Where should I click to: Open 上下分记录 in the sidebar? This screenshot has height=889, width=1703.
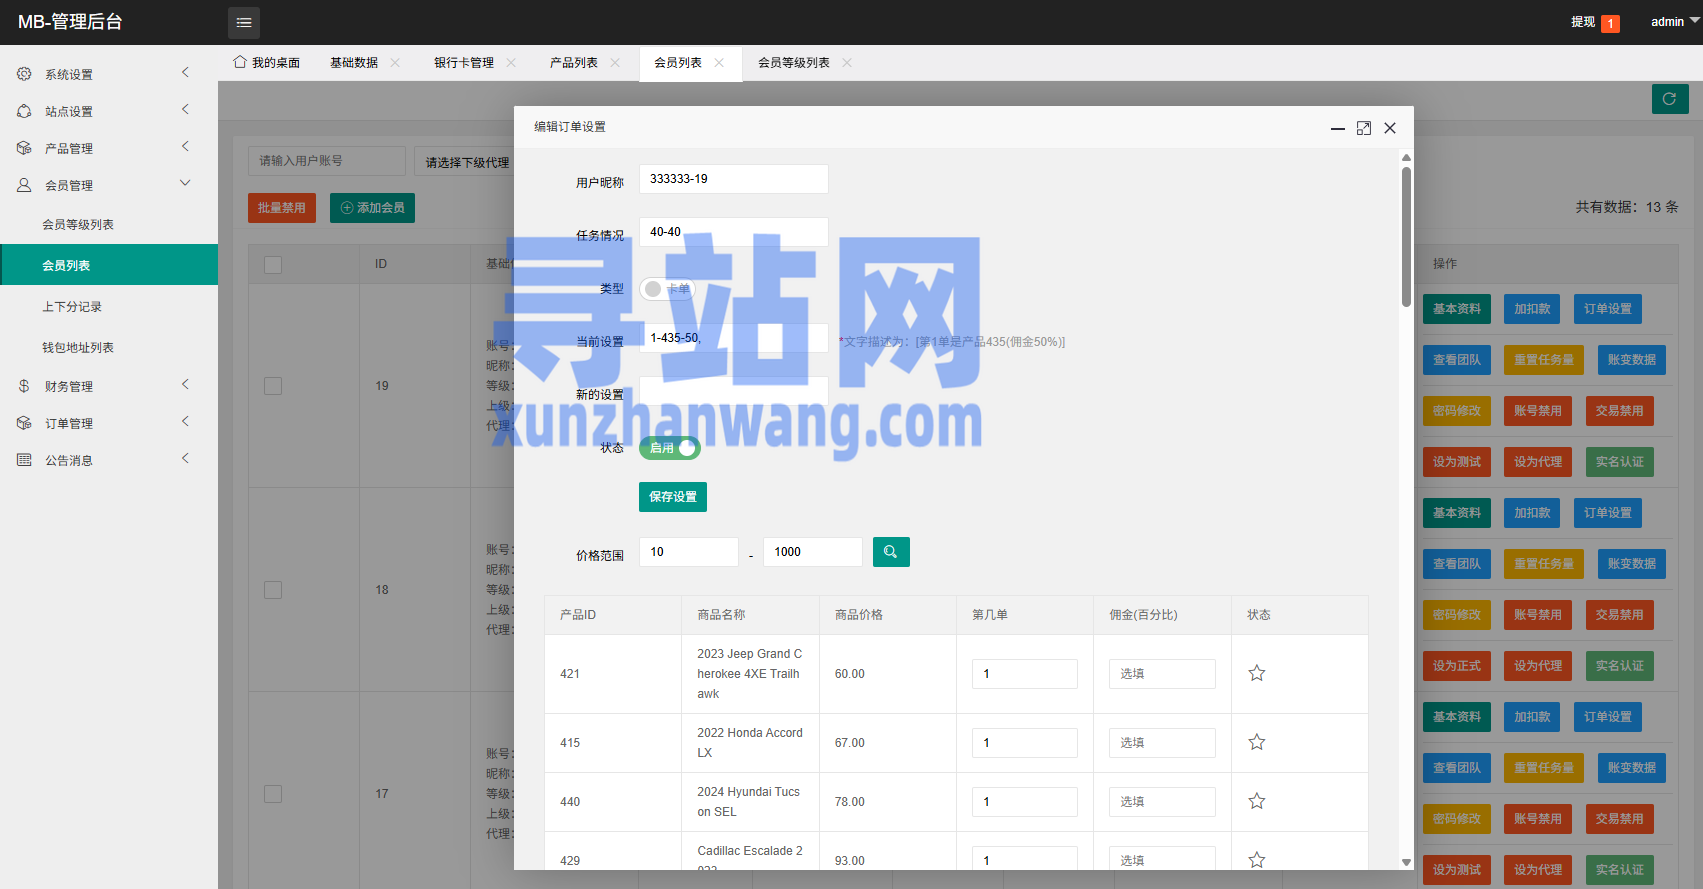pyautogui.click(x=72, y=307)
